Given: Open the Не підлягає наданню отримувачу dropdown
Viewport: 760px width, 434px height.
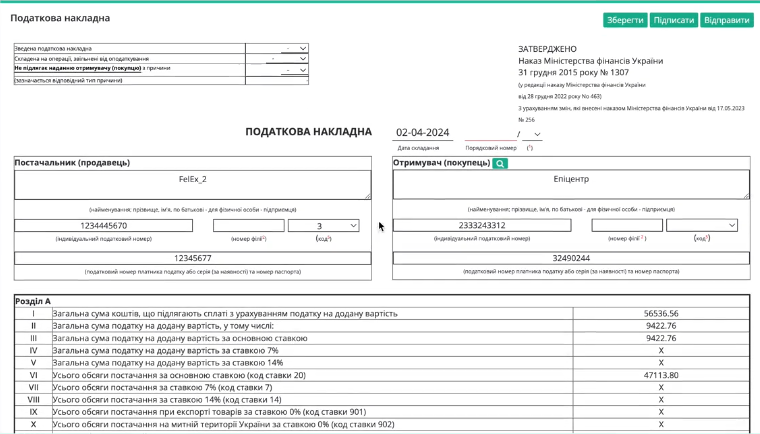Looking at the screenshot, I should coord(295,70).
